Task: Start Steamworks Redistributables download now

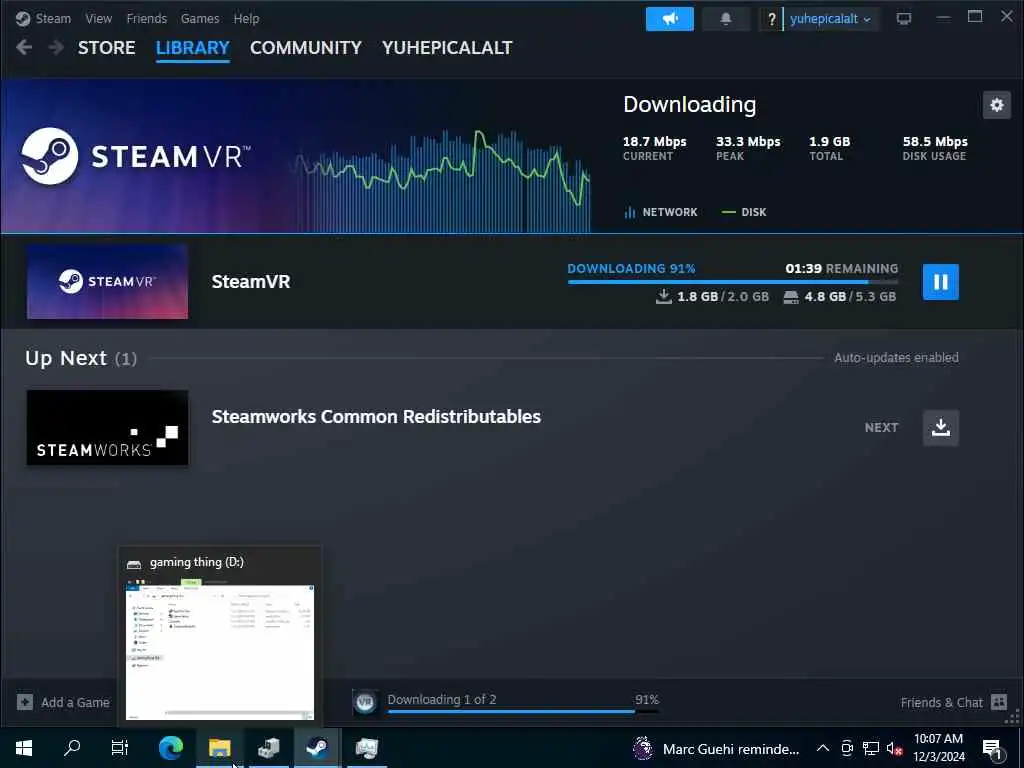Action: pos(940,428)
